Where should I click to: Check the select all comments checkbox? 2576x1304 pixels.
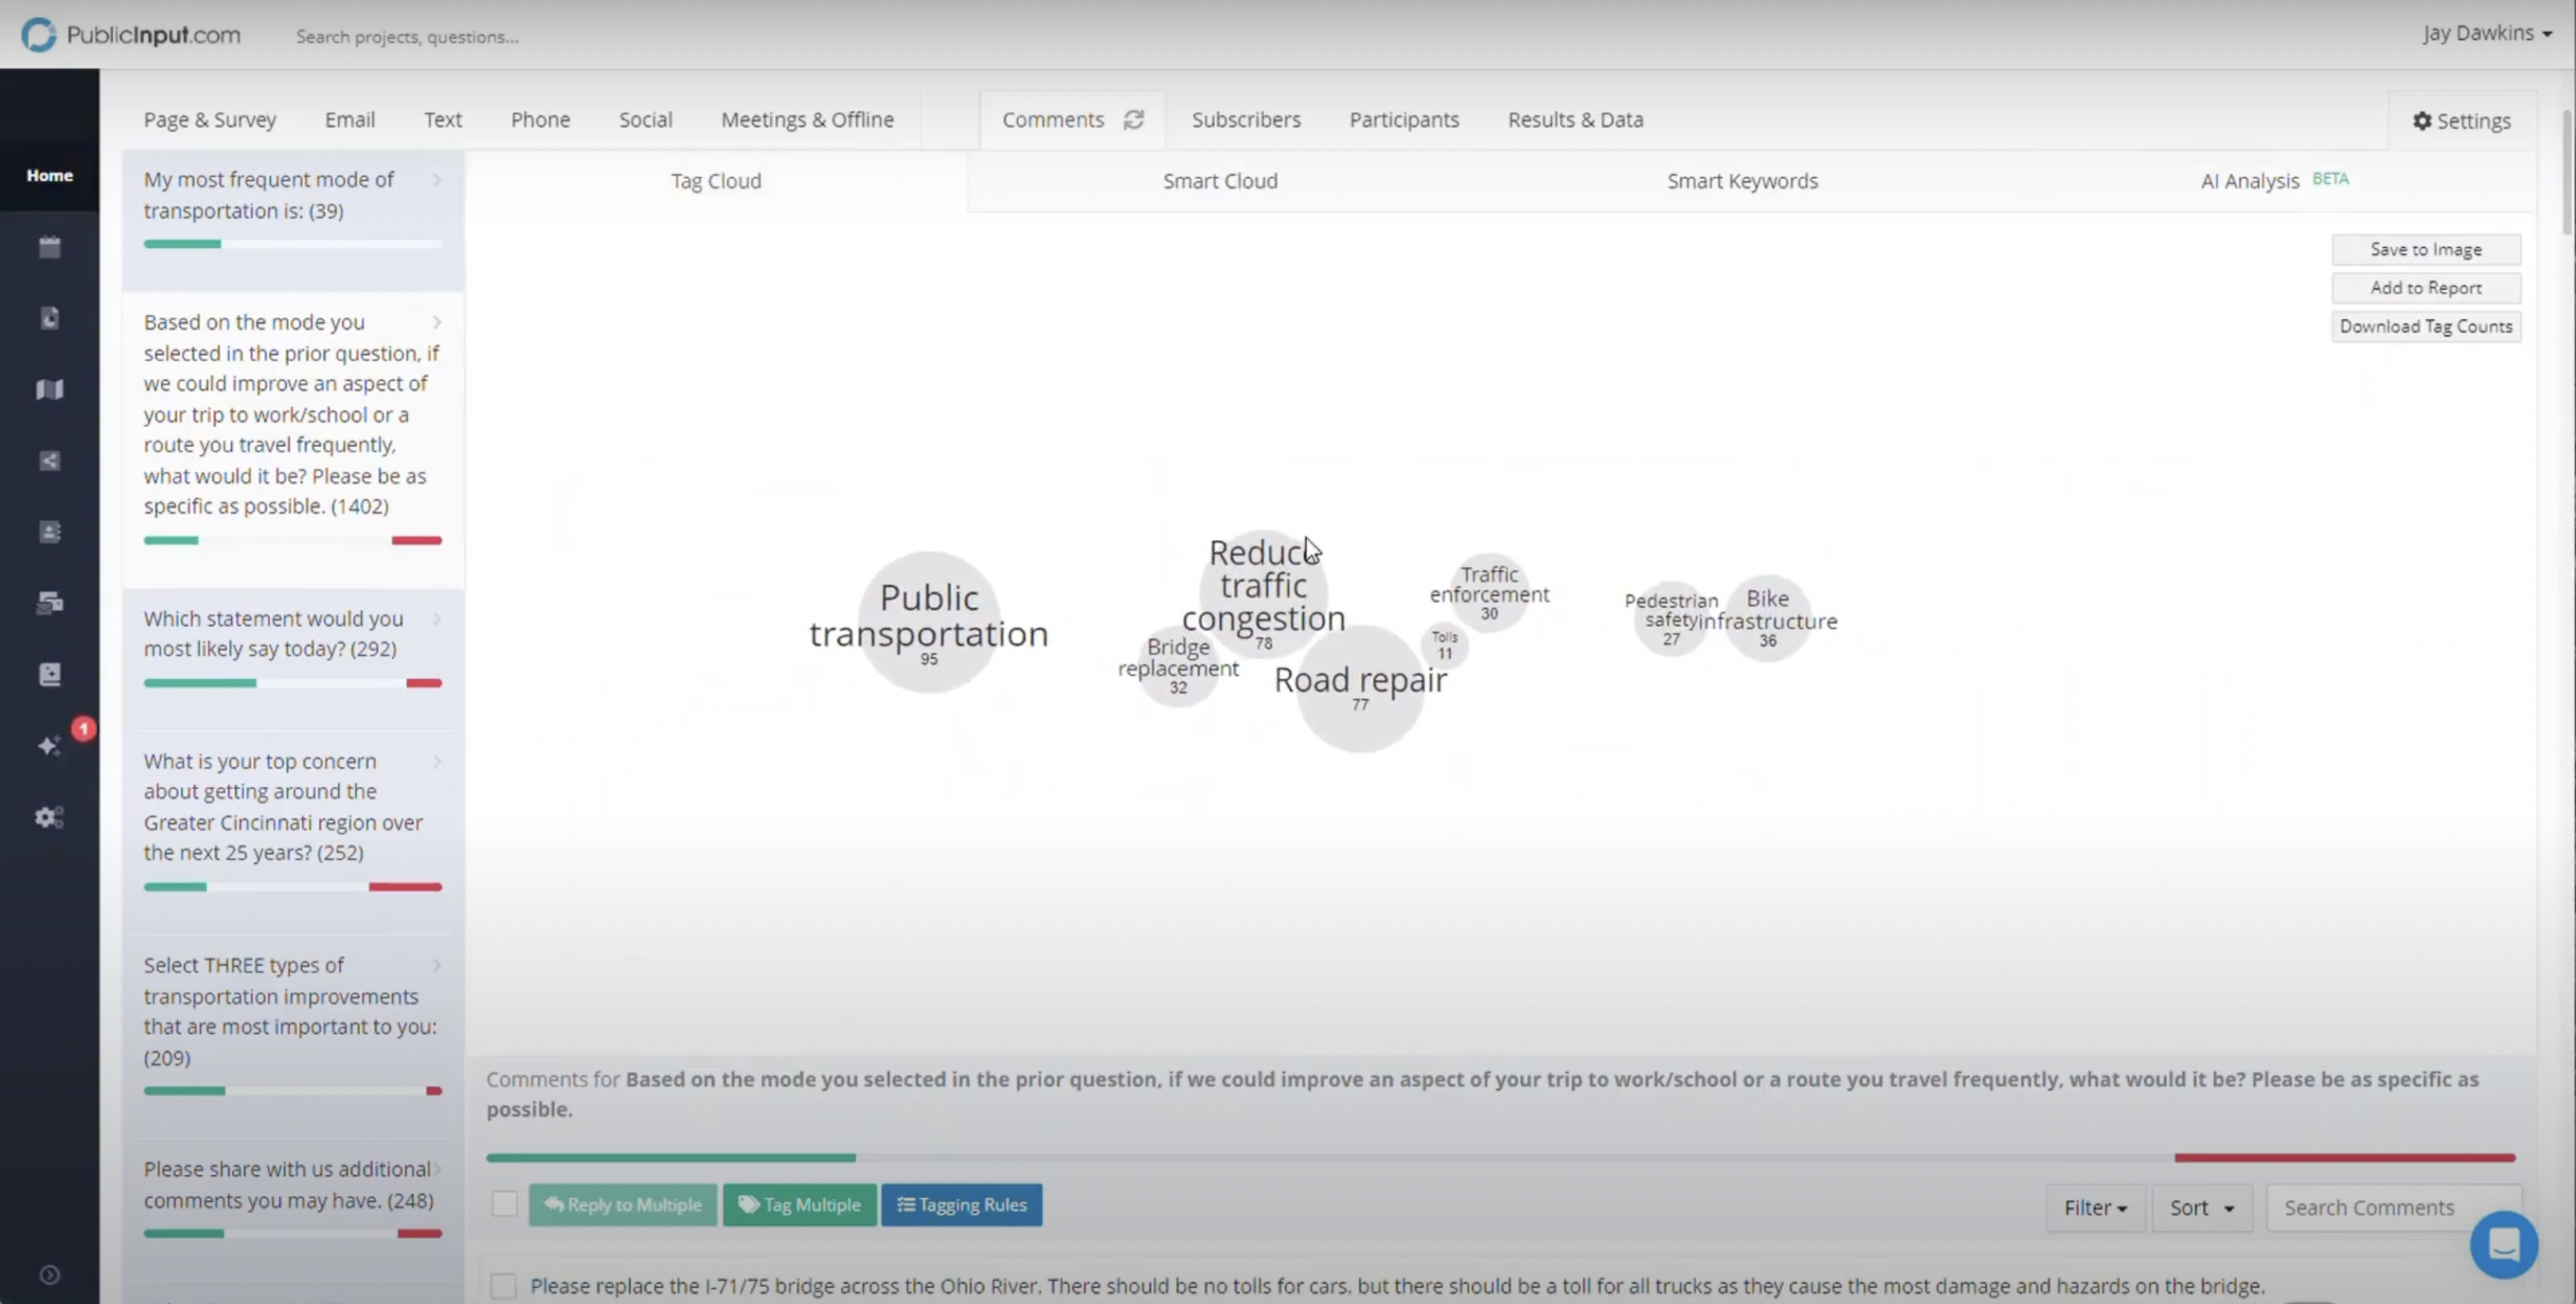click(x=504, y=1204)
